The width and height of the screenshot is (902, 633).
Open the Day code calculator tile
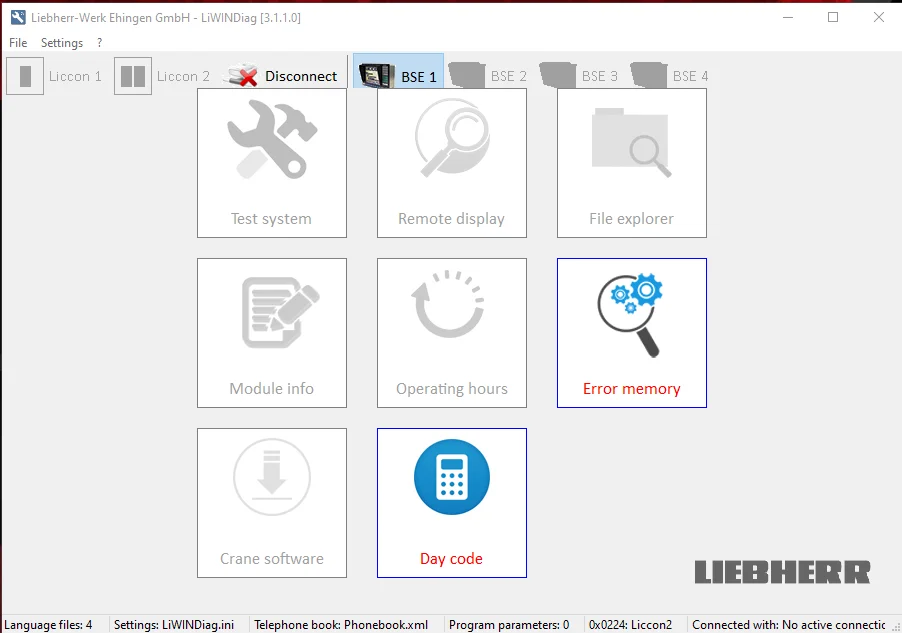click(452, 502)
